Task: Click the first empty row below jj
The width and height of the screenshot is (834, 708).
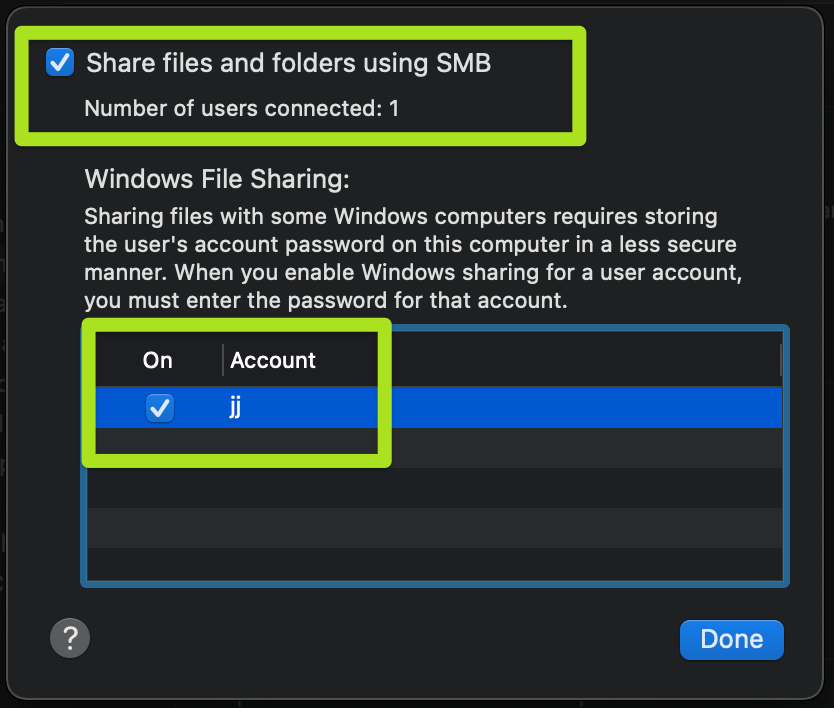Action: coord(435,448)
